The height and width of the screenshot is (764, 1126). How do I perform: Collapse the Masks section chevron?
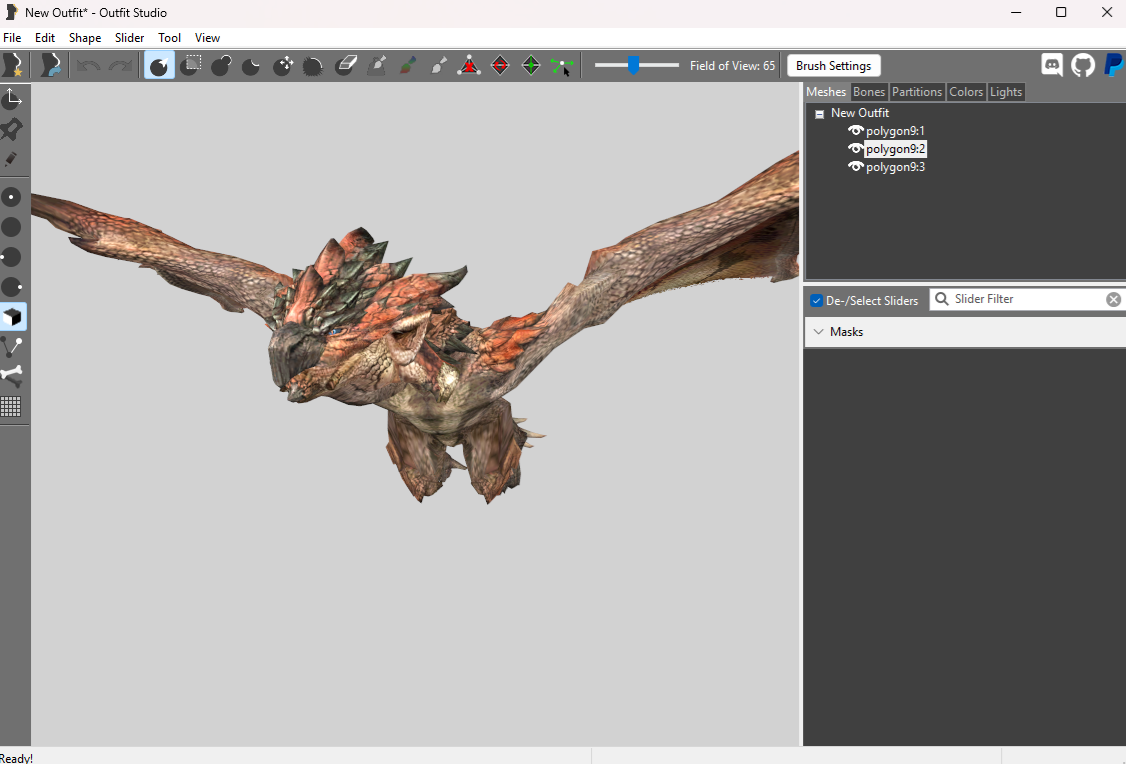click(819, 332)
